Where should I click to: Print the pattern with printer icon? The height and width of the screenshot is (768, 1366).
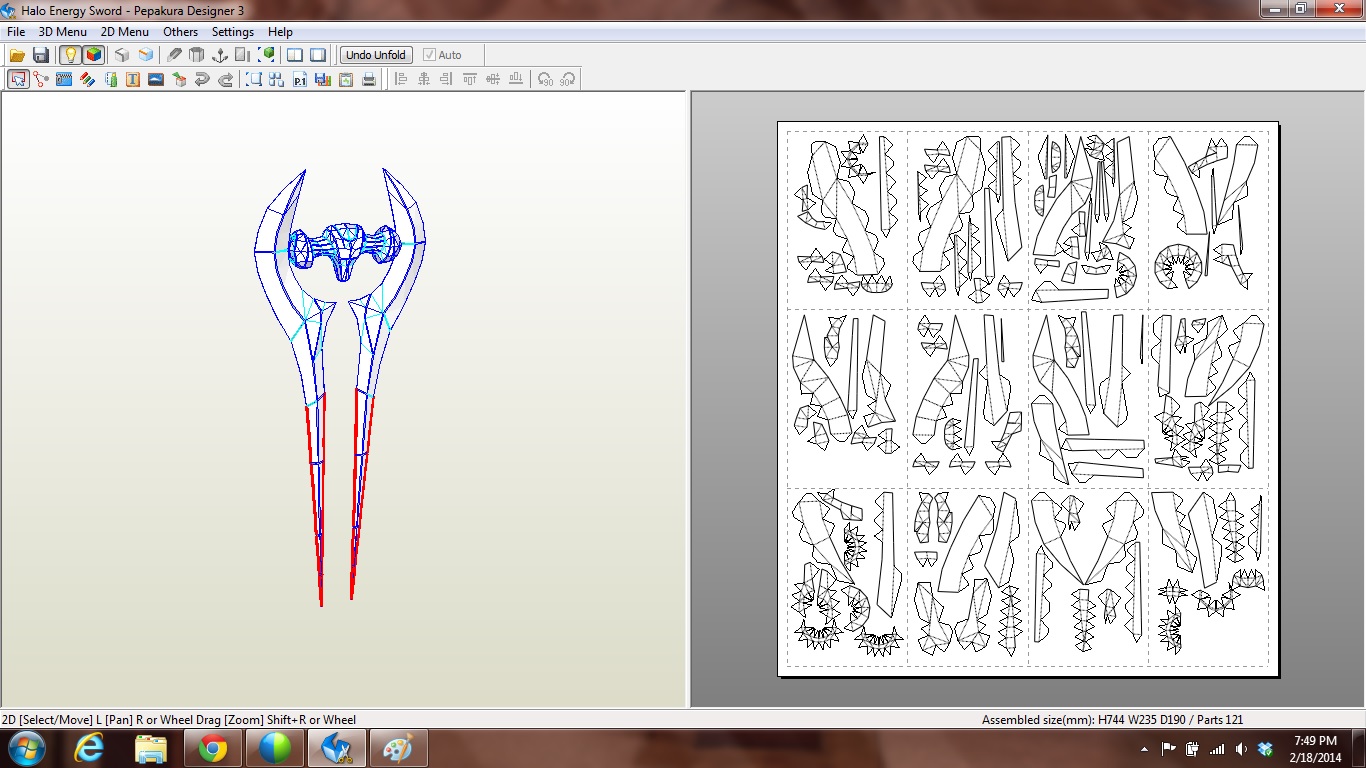[x=369, y=79]
